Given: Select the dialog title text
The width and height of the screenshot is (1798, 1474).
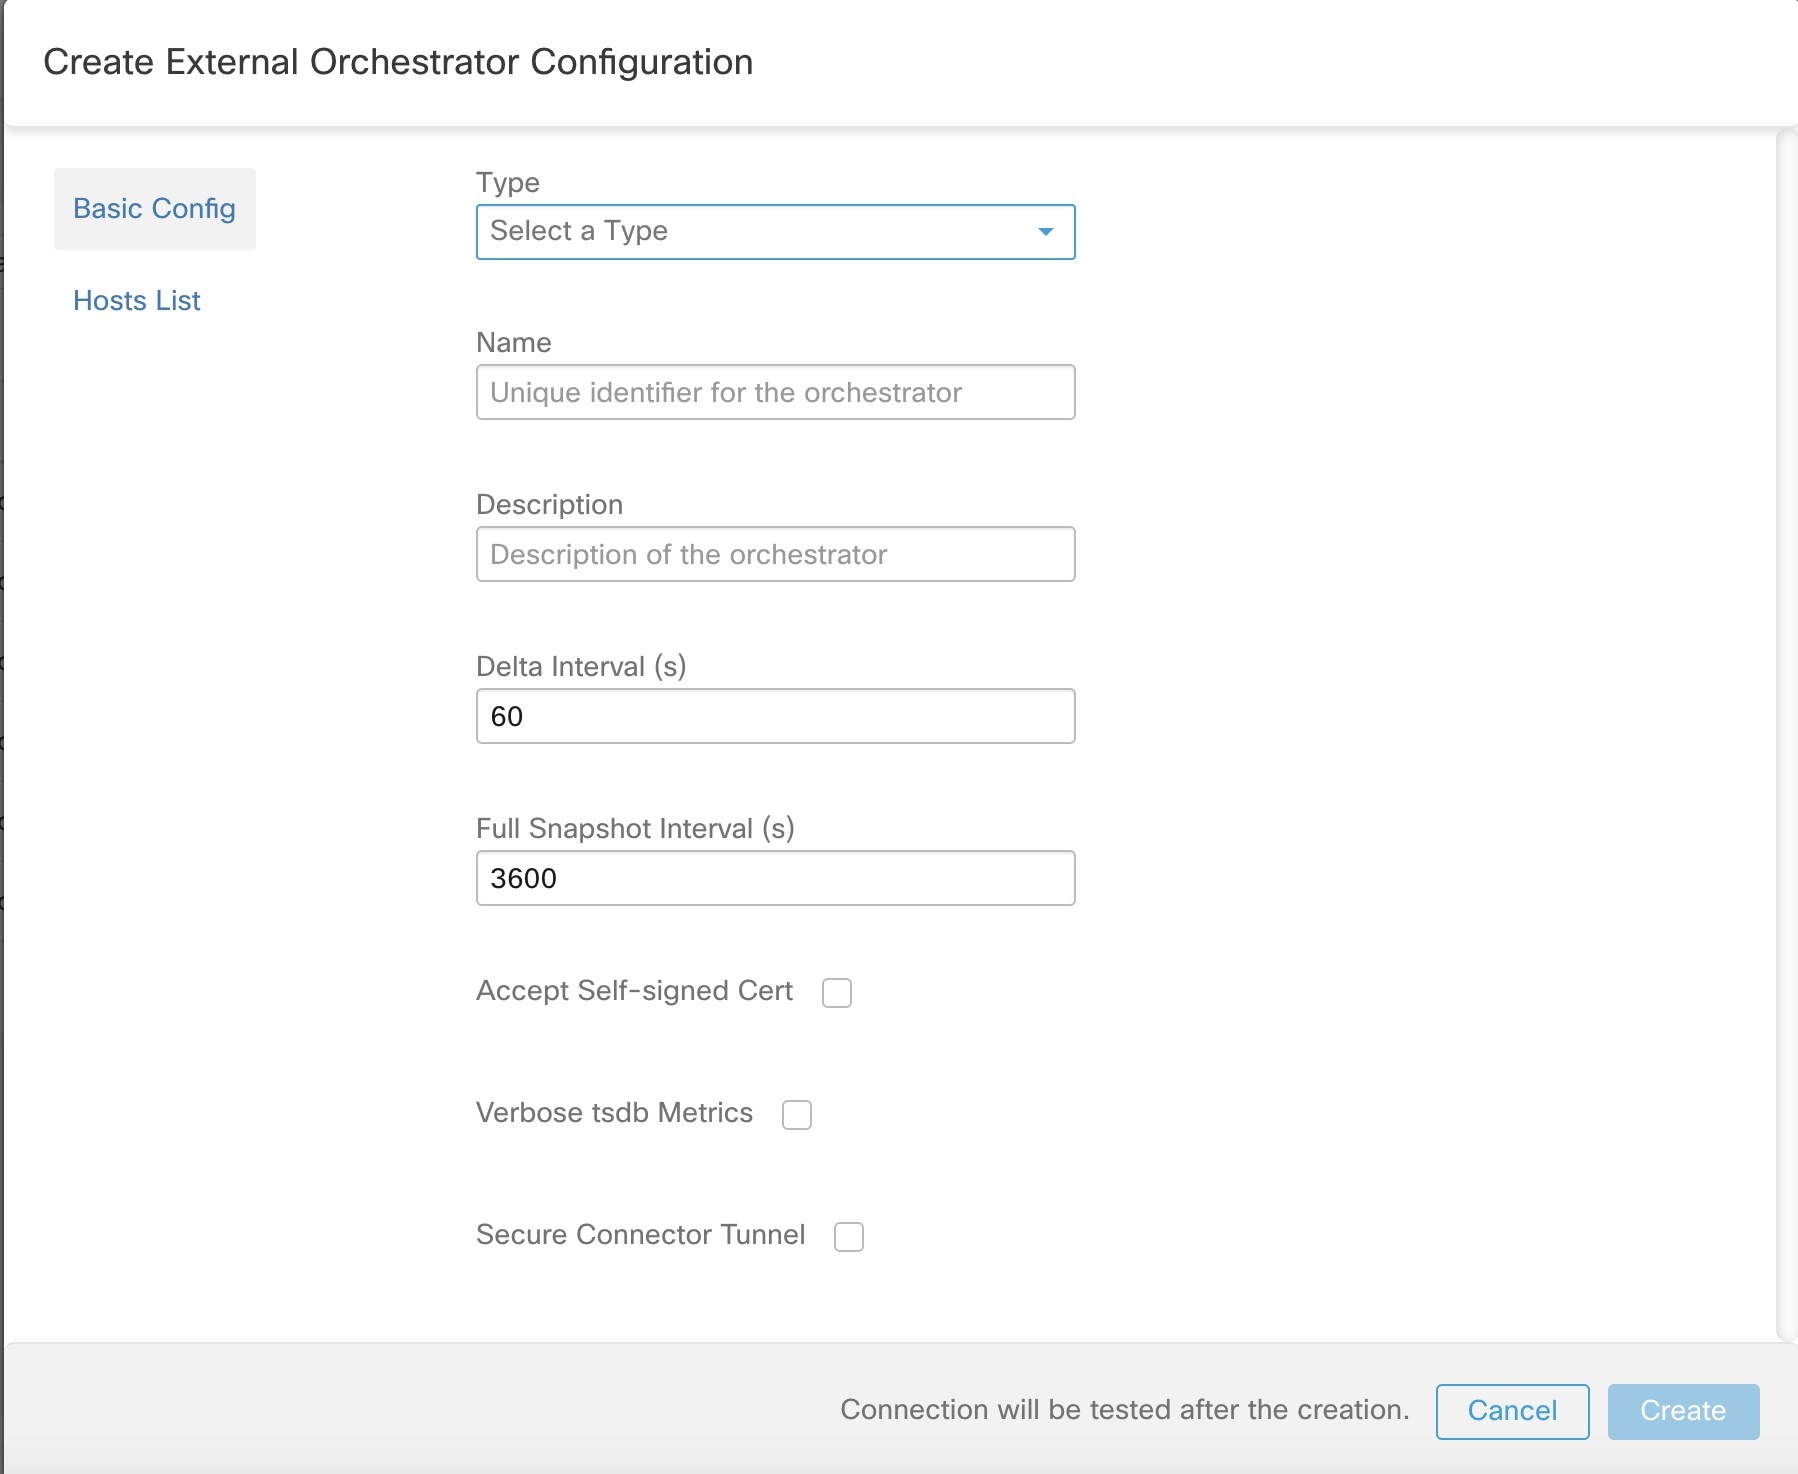Looking at the screenshot, I should pos(397,62).
